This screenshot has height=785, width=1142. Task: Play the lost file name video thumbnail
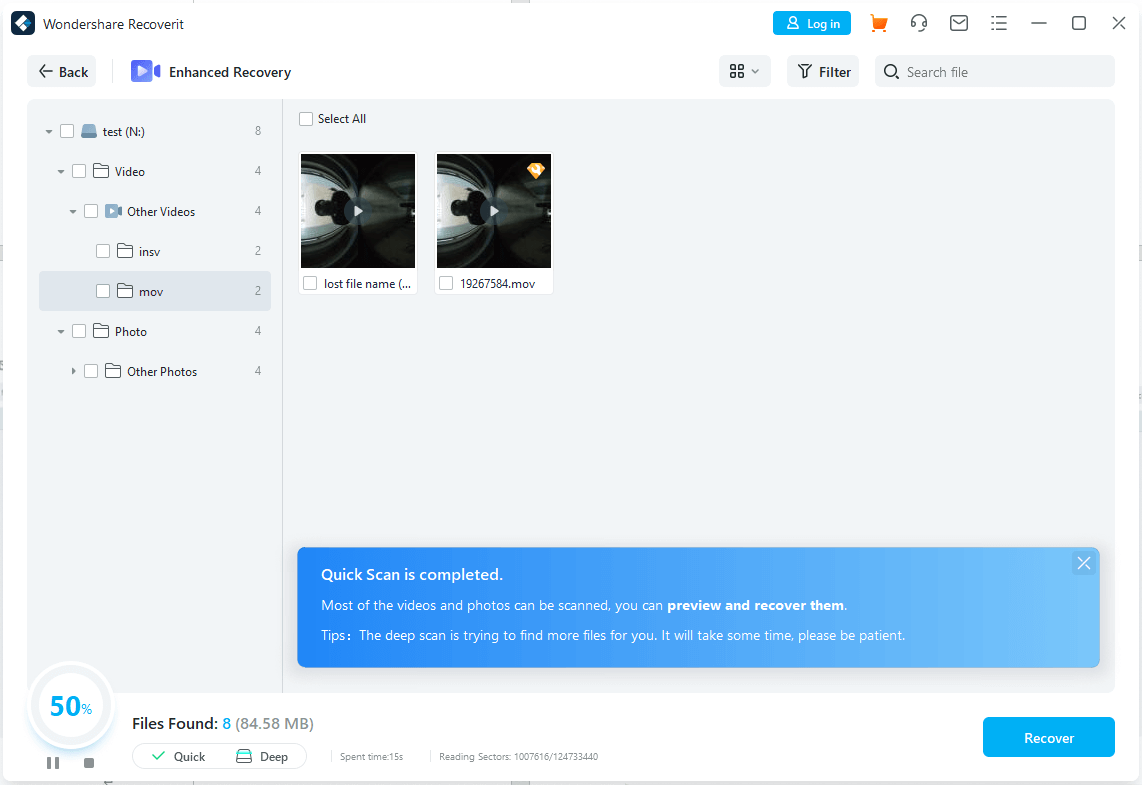[358, 210]
